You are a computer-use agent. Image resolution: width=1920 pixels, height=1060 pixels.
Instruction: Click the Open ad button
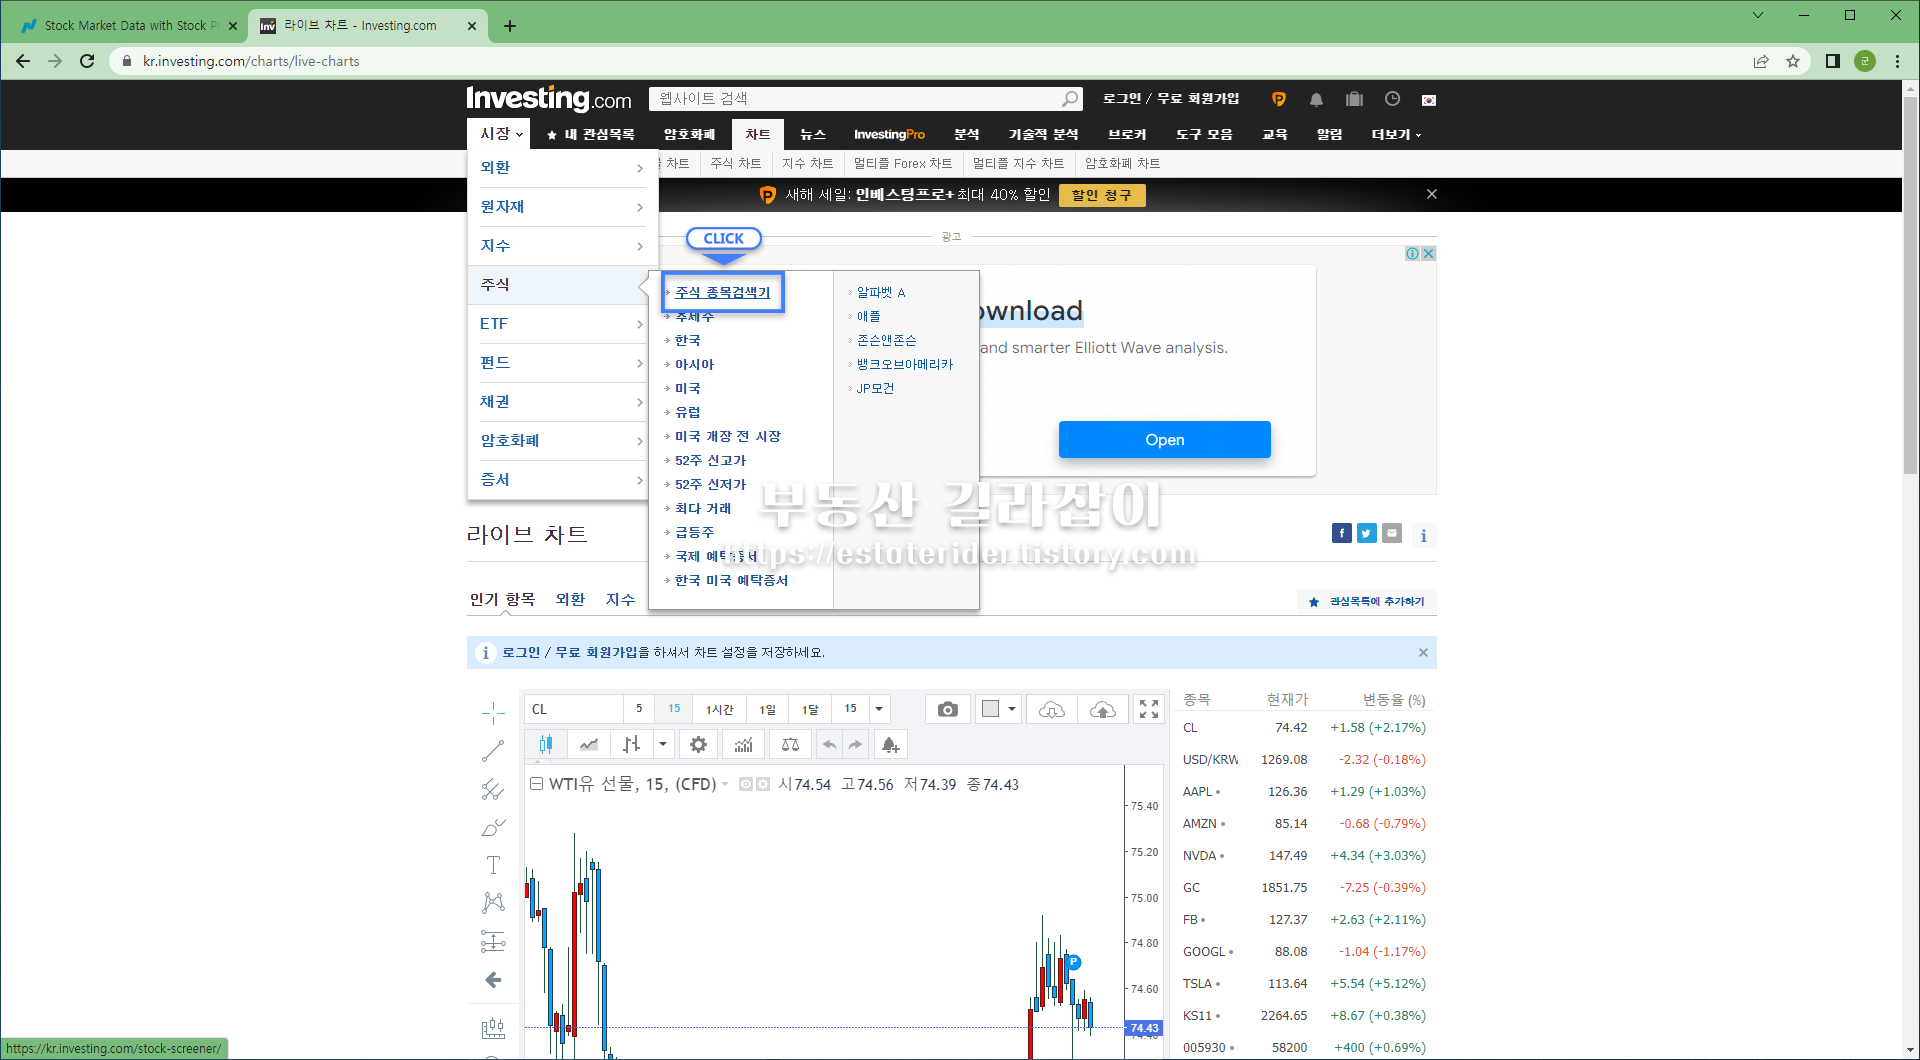pos(1164,440)
